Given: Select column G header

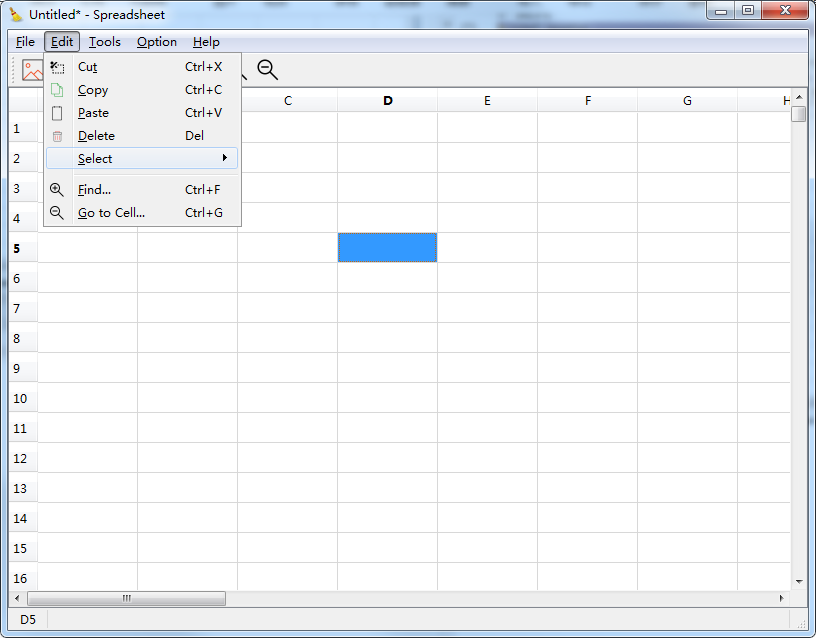Looking at the screenshot, I should tap(687, 101).
